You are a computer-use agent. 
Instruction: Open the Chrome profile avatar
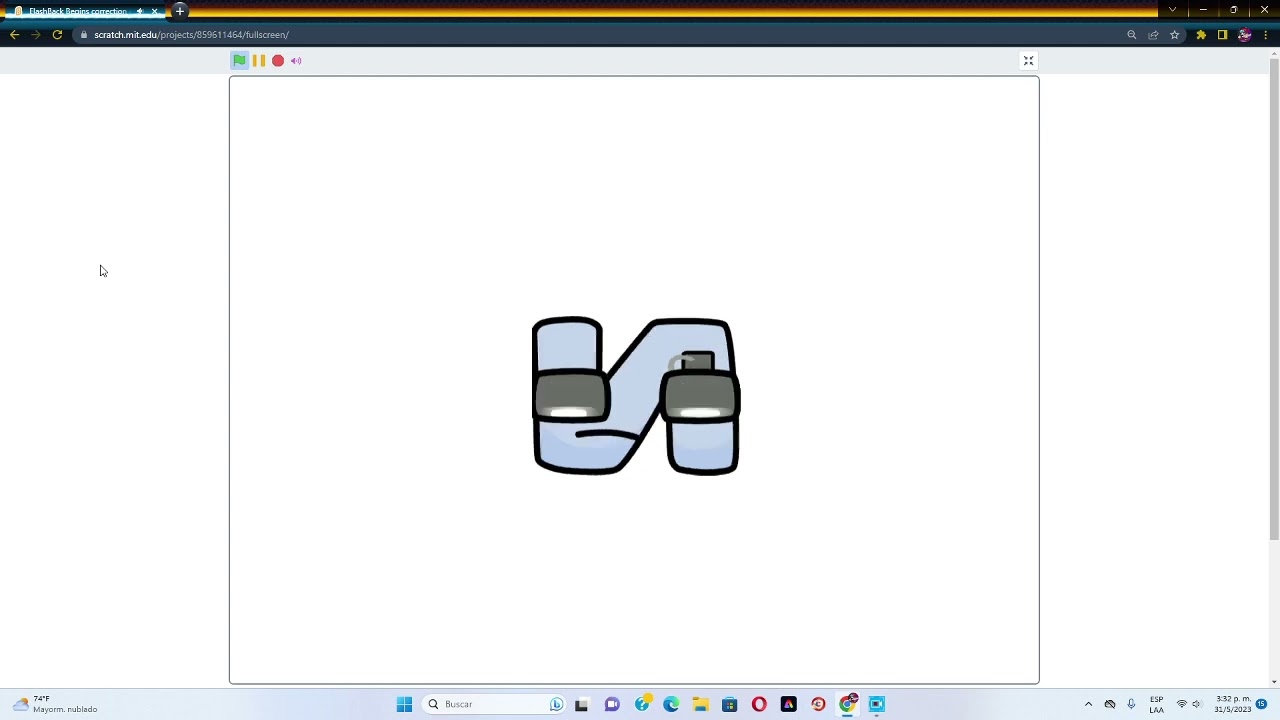[x=1245, y=35]
